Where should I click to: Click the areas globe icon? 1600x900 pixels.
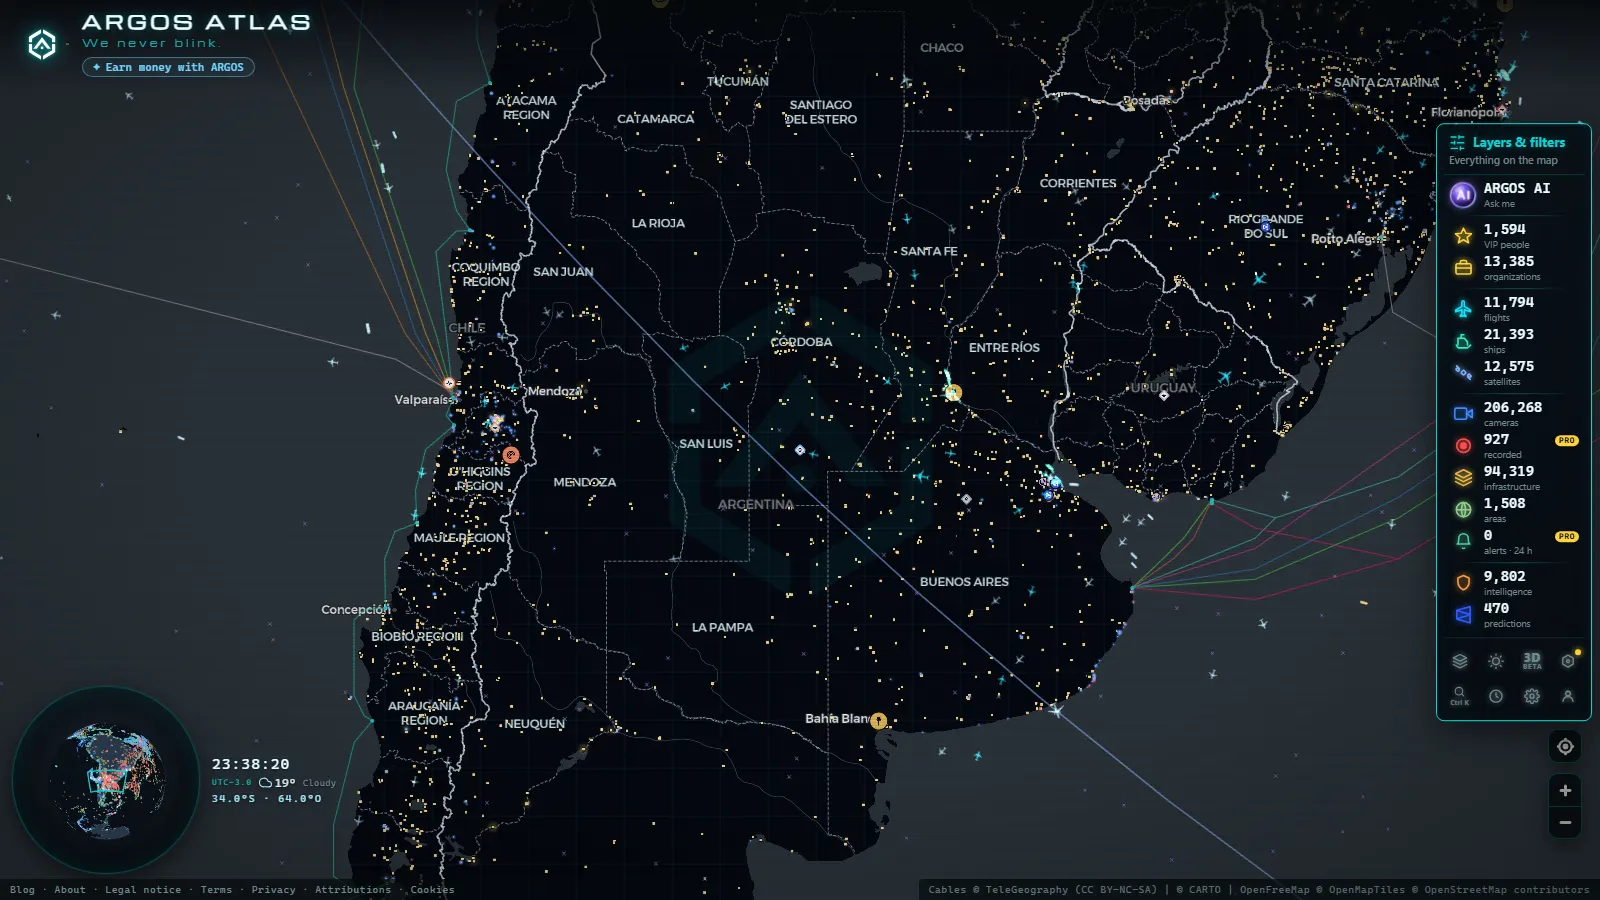(1463, 510)
